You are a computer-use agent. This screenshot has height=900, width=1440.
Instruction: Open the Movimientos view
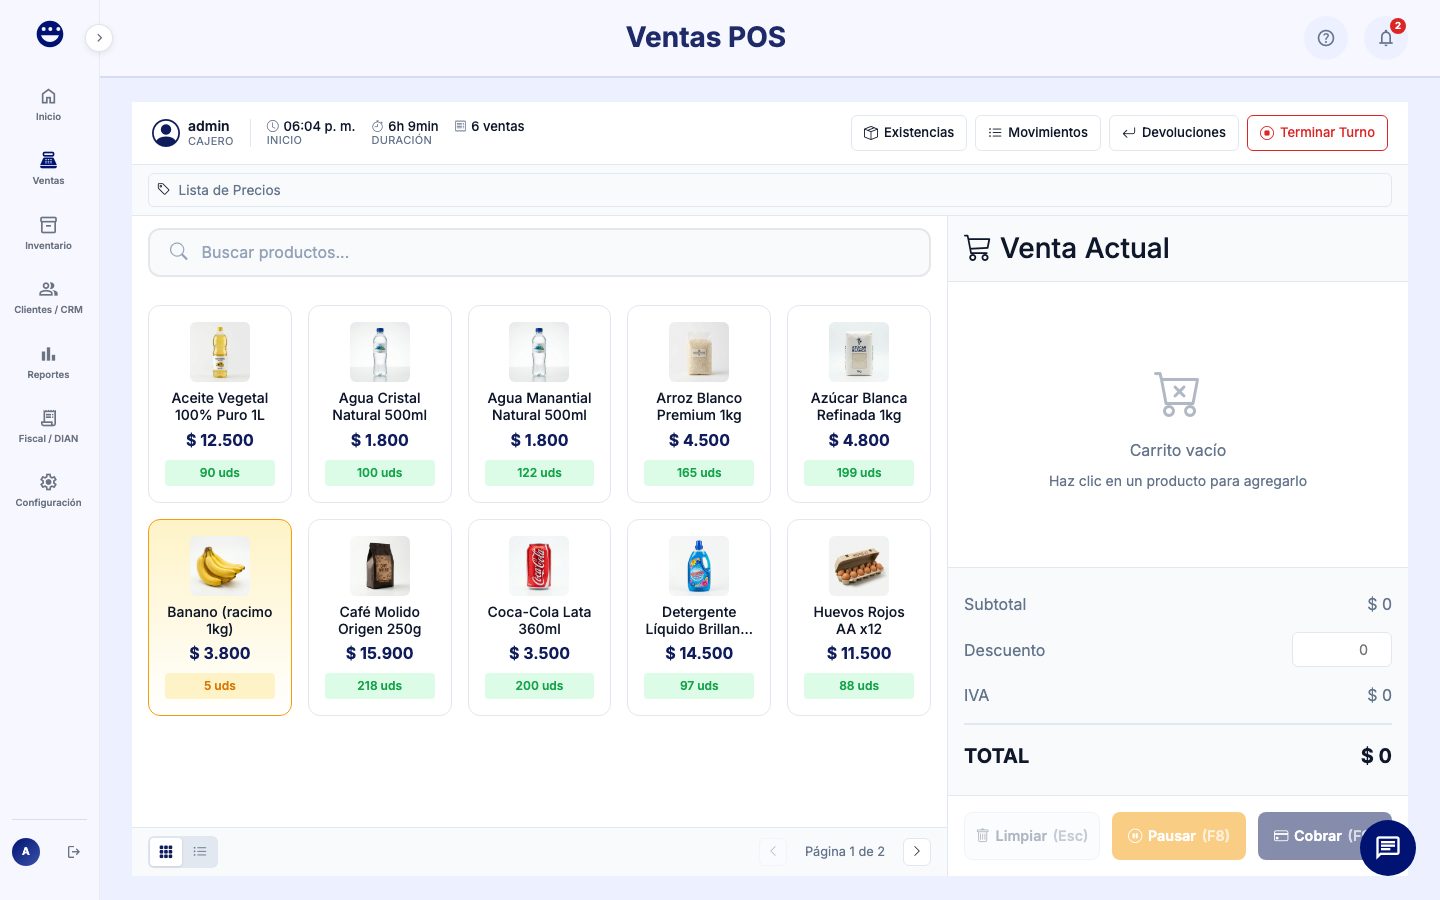point(1037,132)
